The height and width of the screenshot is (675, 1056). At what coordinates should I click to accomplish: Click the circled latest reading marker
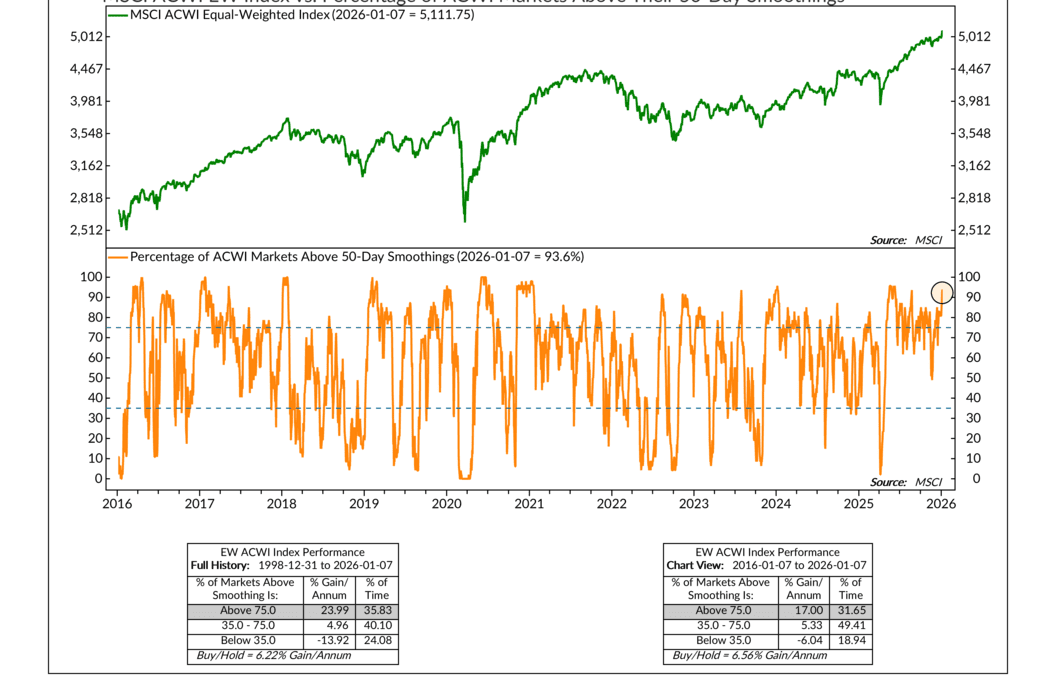coord(942,293)
